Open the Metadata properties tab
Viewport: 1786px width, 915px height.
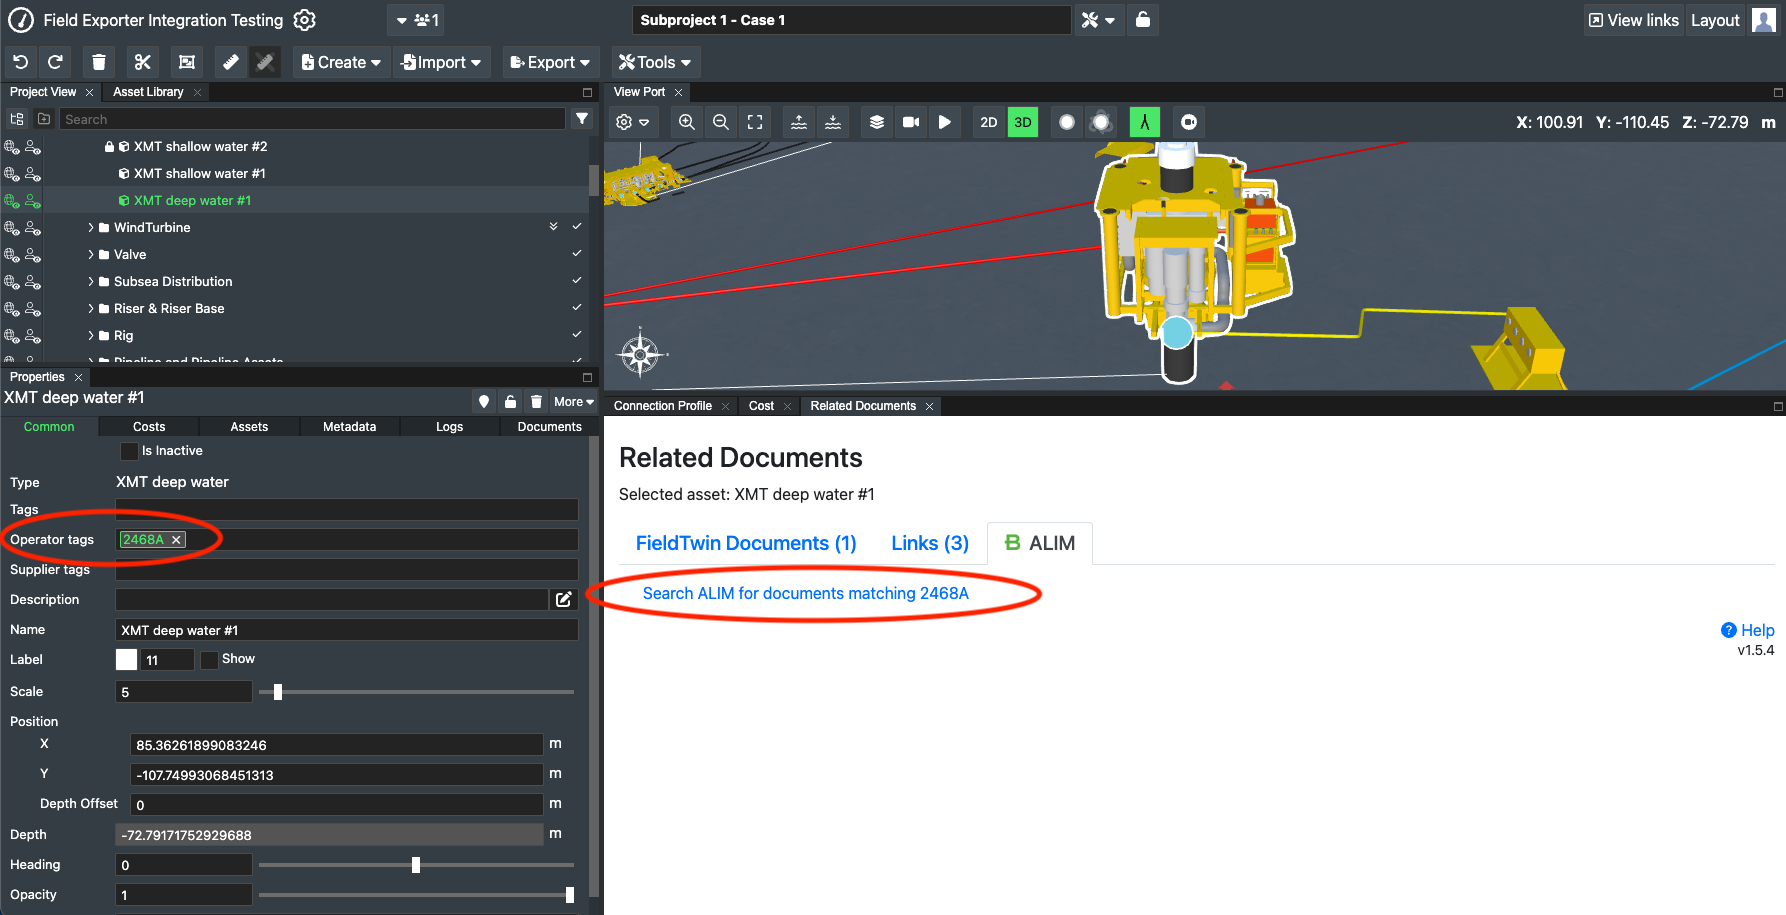[349, 426]
